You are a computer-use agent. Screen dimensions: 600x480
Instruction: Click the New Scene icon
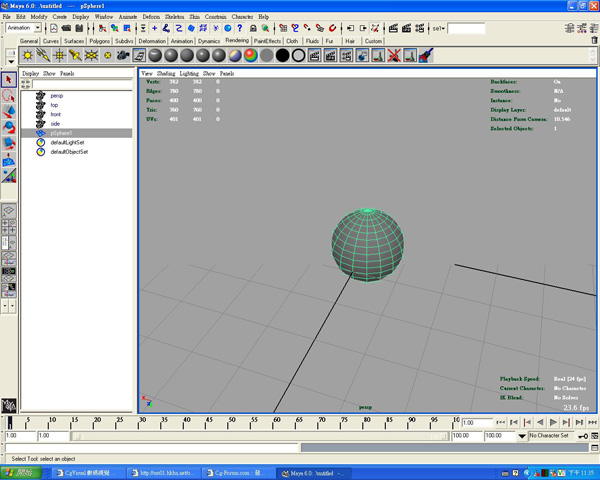54,28
